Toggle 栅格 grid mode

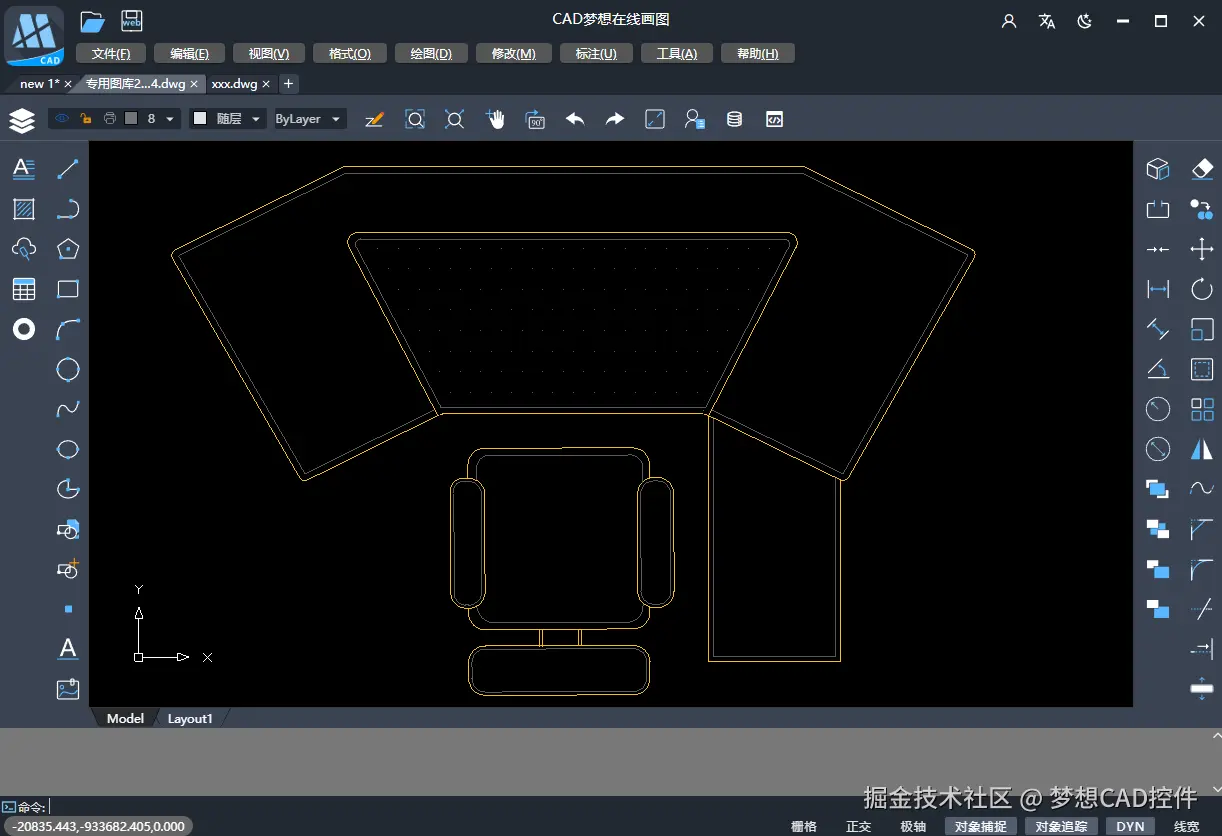click(803, 826)
